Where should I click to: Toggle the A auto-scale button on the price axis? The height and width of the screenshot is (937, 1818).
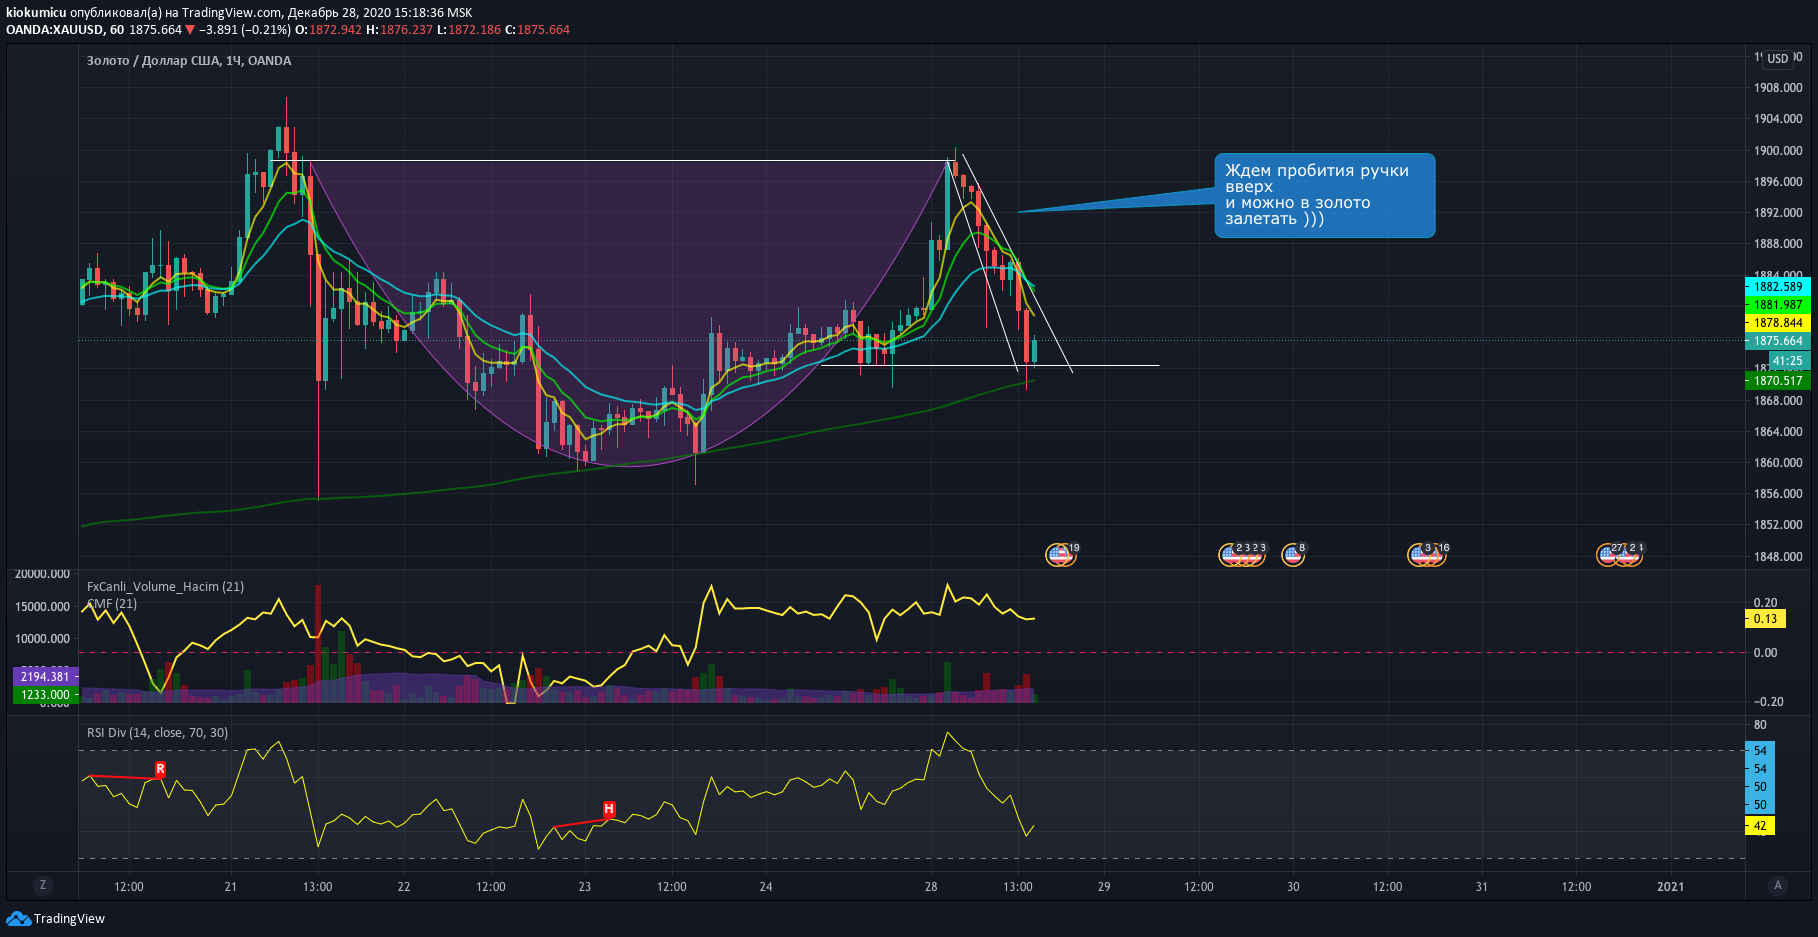coord(1778,885)
